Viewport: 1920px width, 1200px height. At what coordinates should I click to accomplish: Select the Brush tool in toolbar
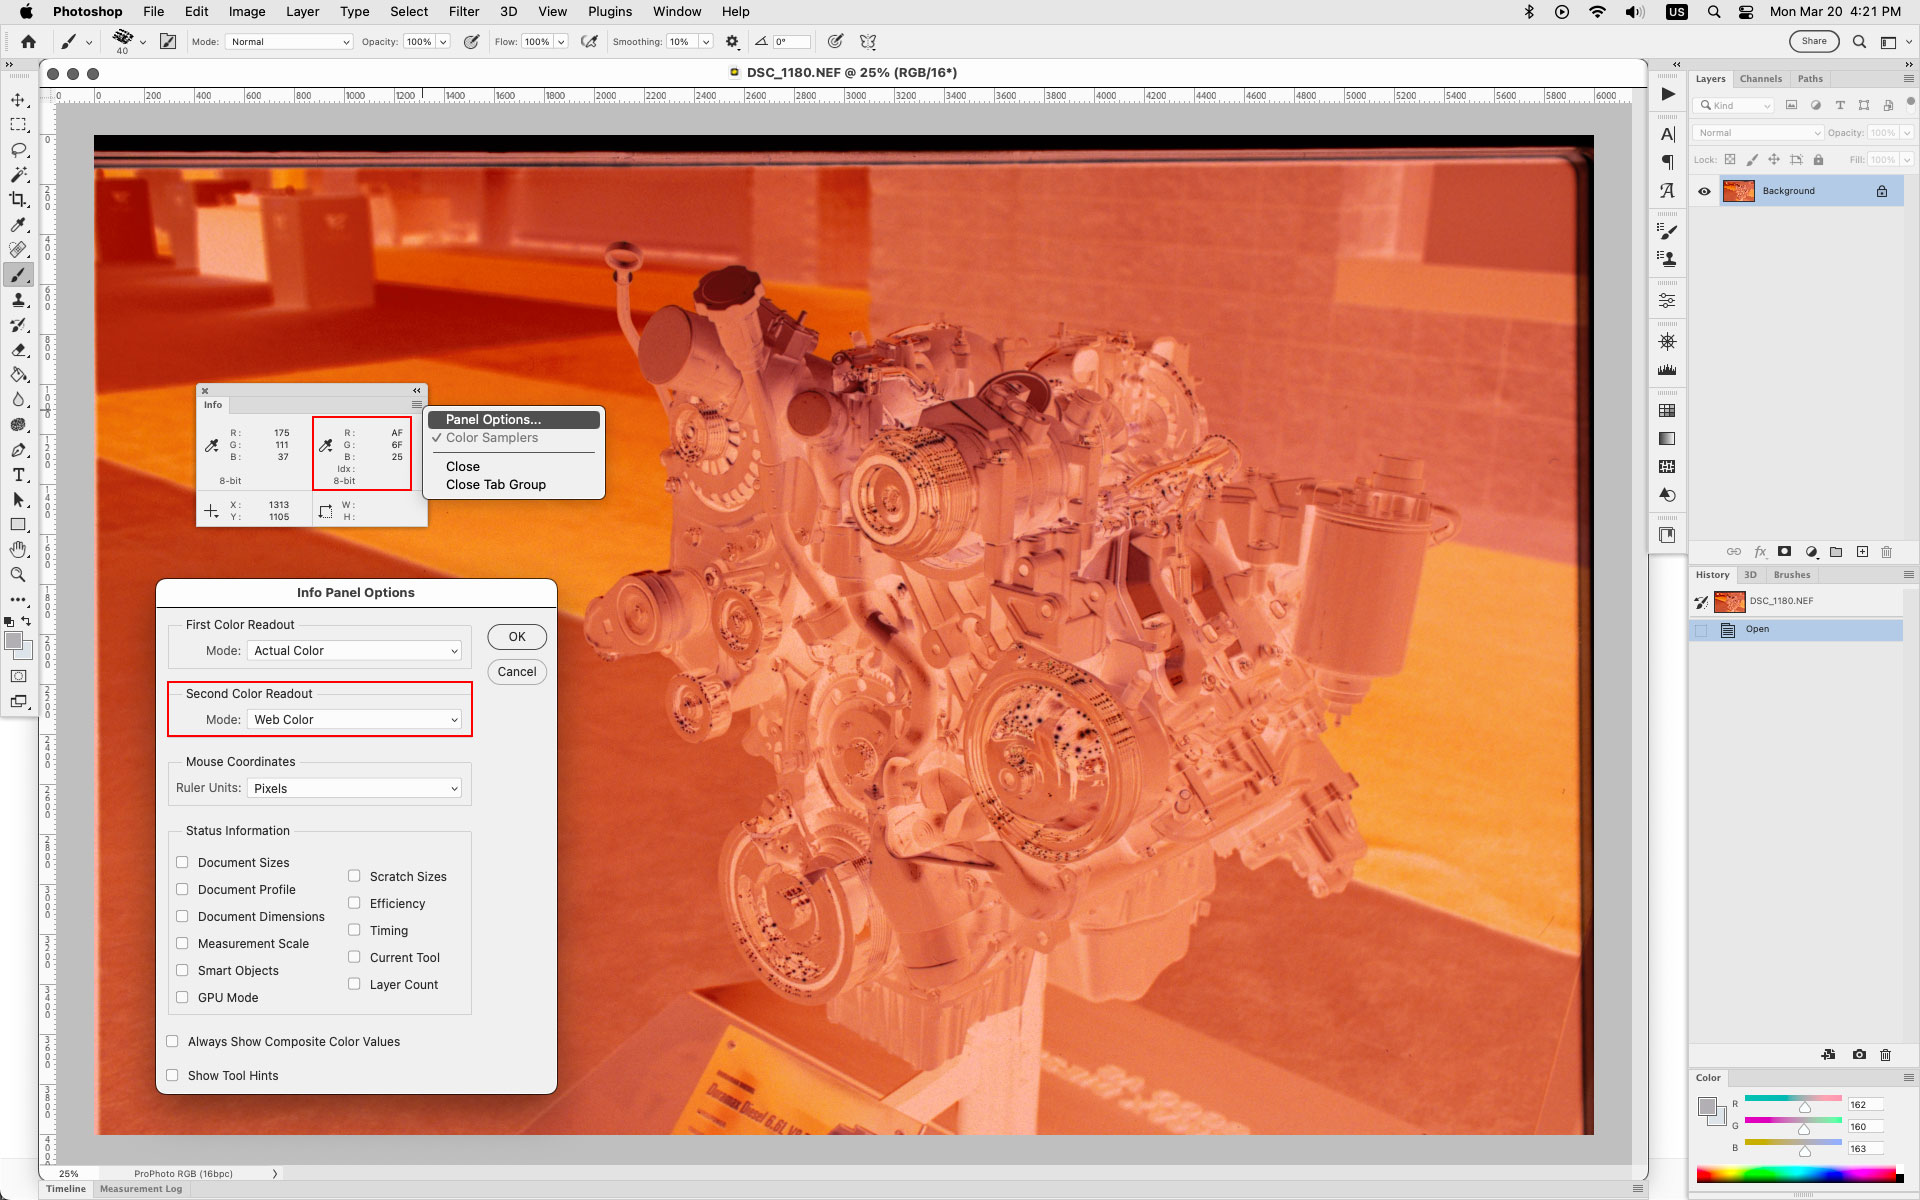pyautogui.click(x=18, y=275)
